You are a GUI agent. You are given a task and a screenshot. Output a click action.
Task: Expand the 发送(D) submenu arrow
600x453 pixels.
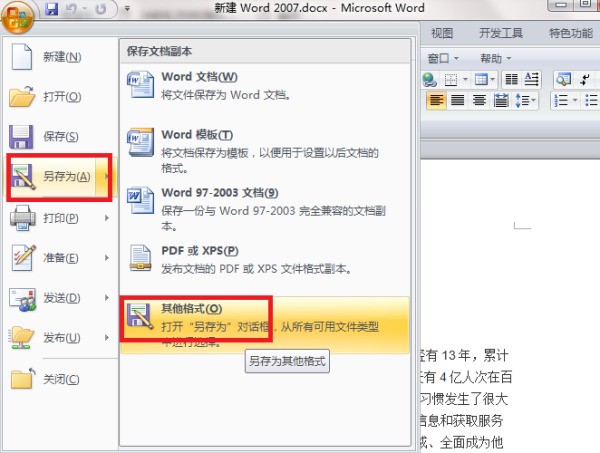(x=106, y=298)
